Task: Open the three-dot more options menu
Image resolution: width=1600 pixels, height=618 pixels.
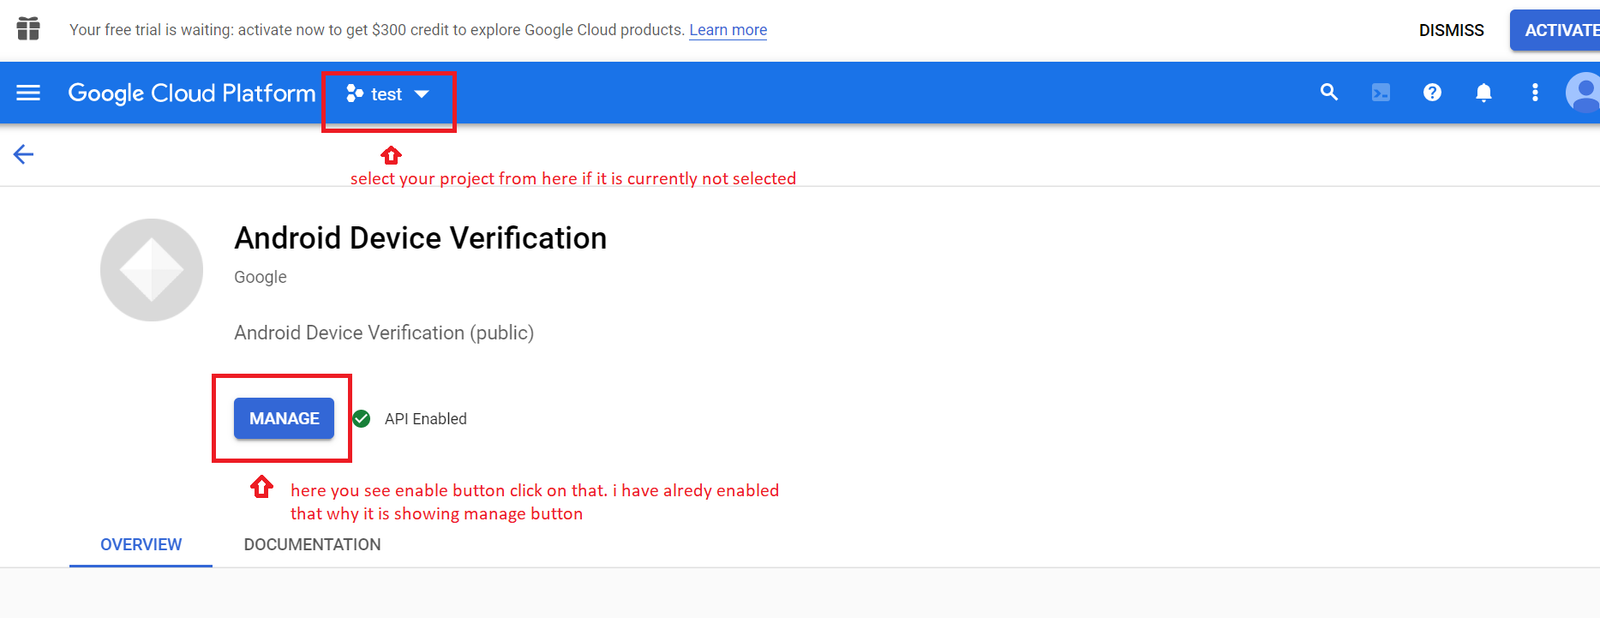Action: pos(1535,93)
